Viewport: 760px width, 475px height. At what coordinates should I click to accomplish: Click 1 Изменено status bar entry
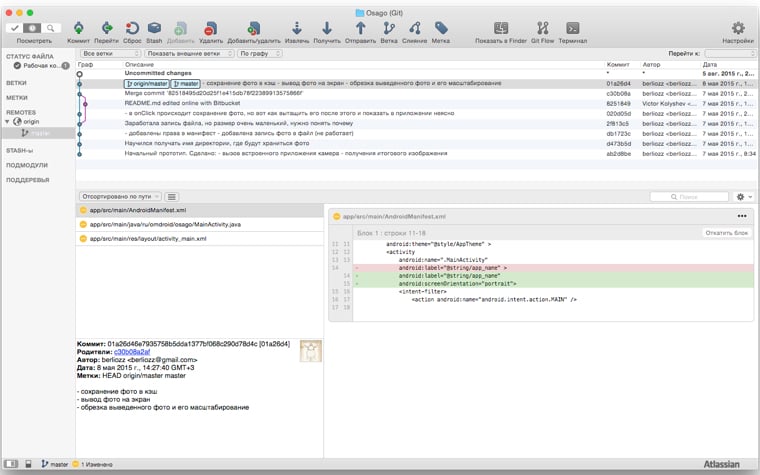tap(93, 464)
